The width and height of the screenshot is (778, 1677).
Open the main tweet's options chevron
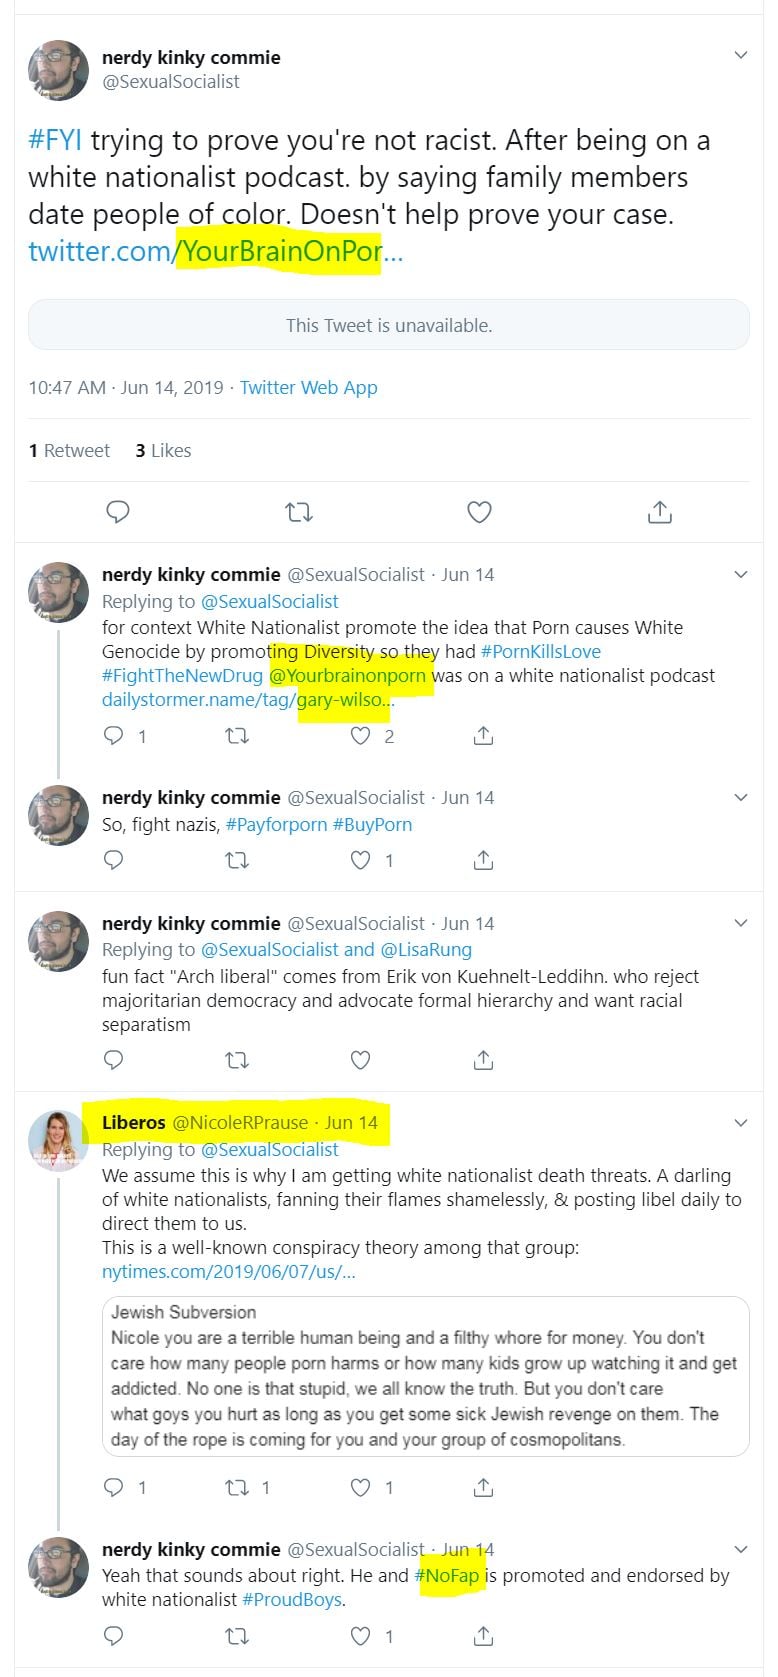741,55
